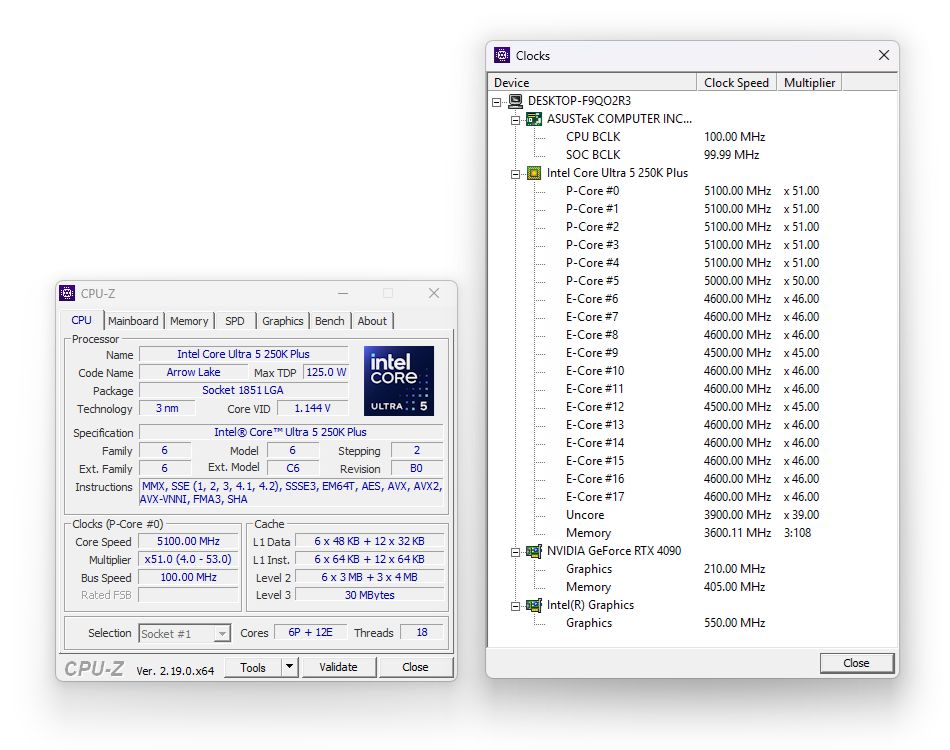950x750 pixels.
Task: Click the Cores 6P + 12E field
Action: click(x=310, y=632)
